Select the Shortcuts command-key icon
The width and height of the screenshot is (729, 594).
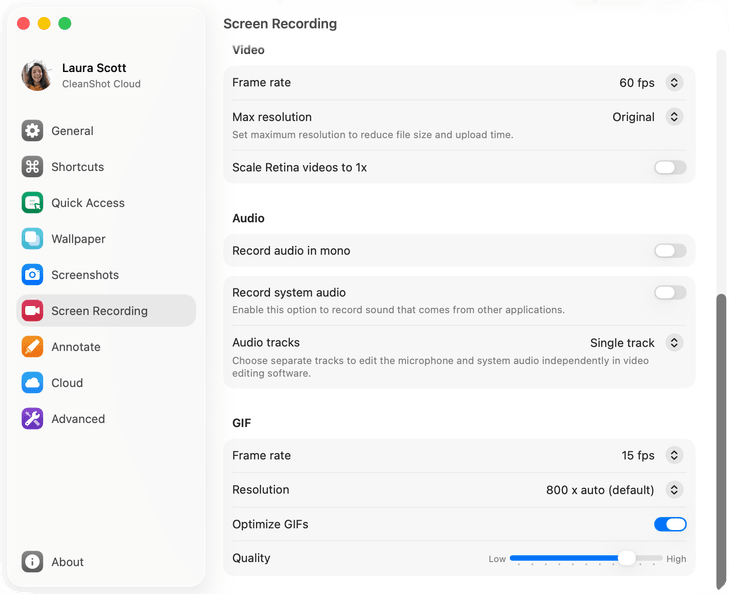tap(32, 166)
